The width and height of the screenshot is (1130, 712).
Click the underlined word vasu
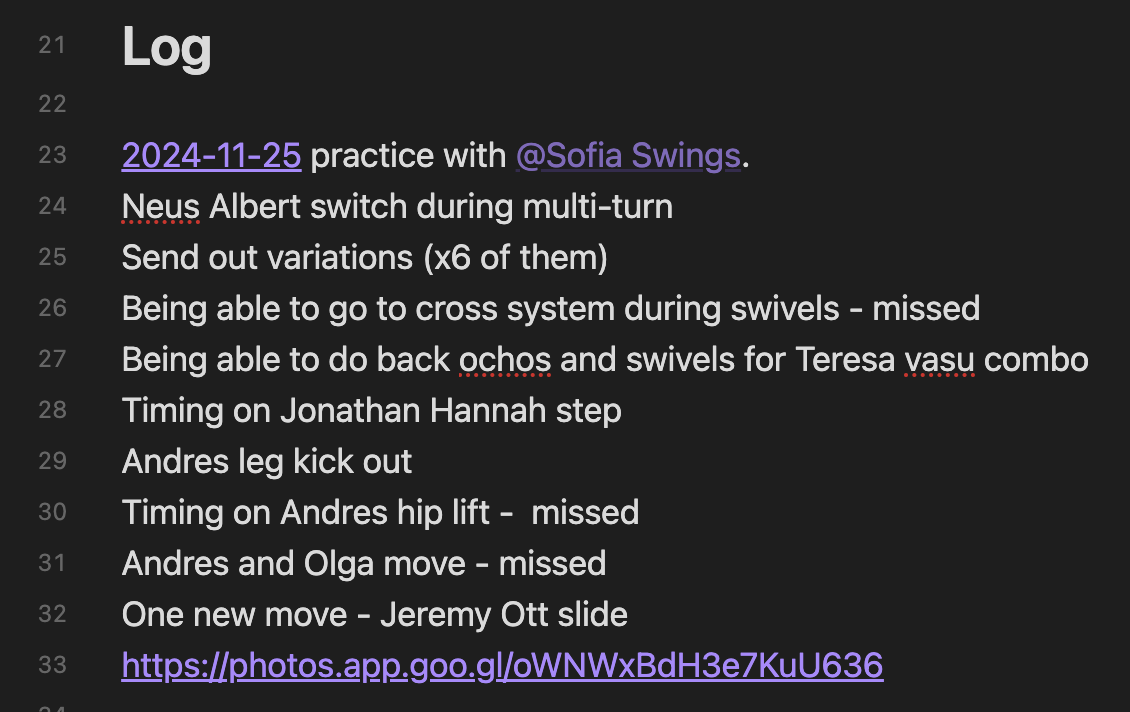[x=938, y=359]
